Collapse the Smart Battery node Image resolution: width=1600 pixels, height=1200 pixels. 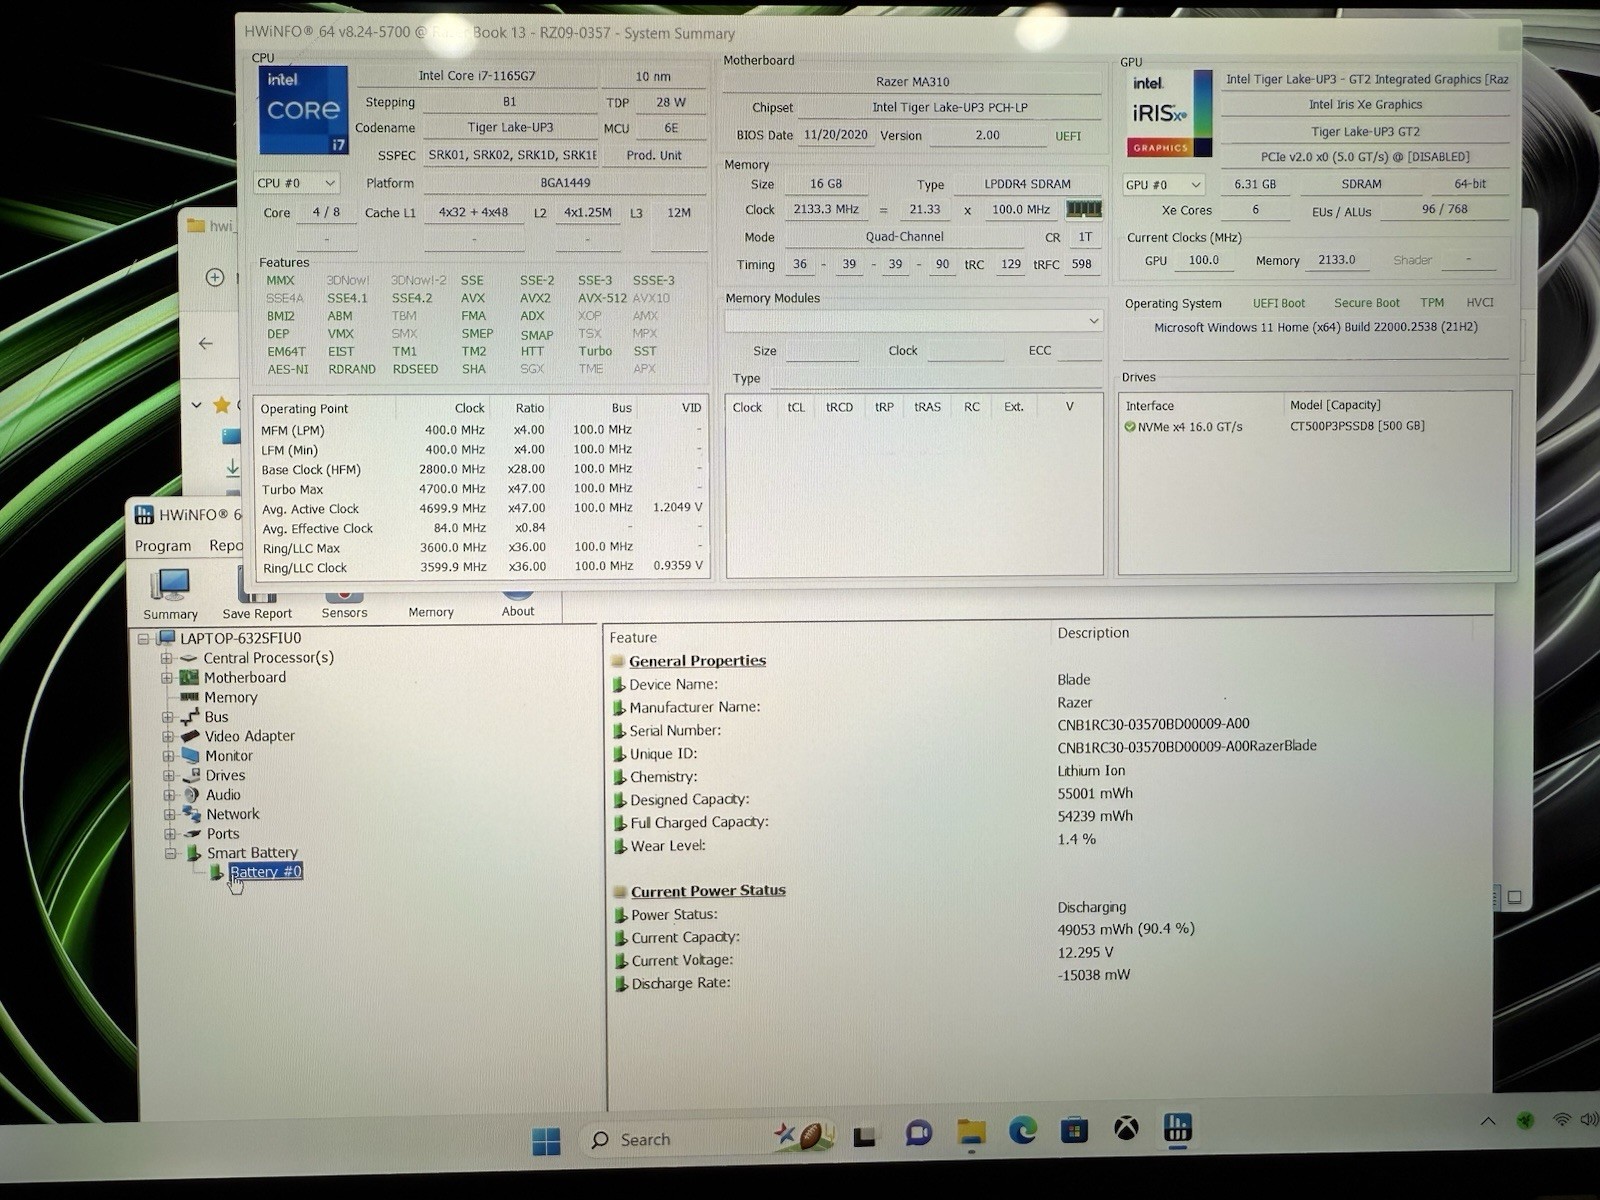170,853
